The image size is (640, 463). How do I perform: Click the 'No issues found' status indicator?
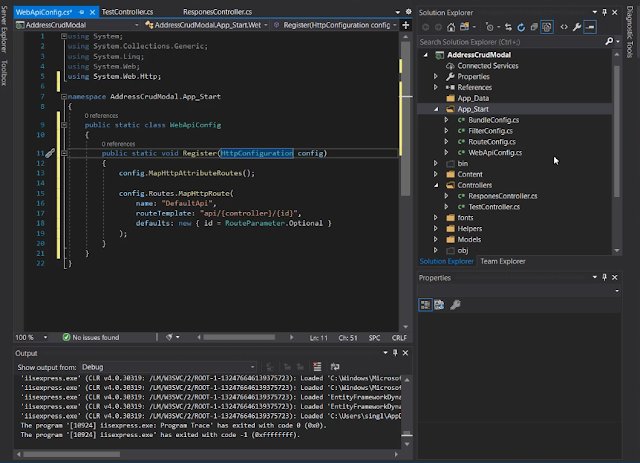pyautogui.click(x=90, y=338)
